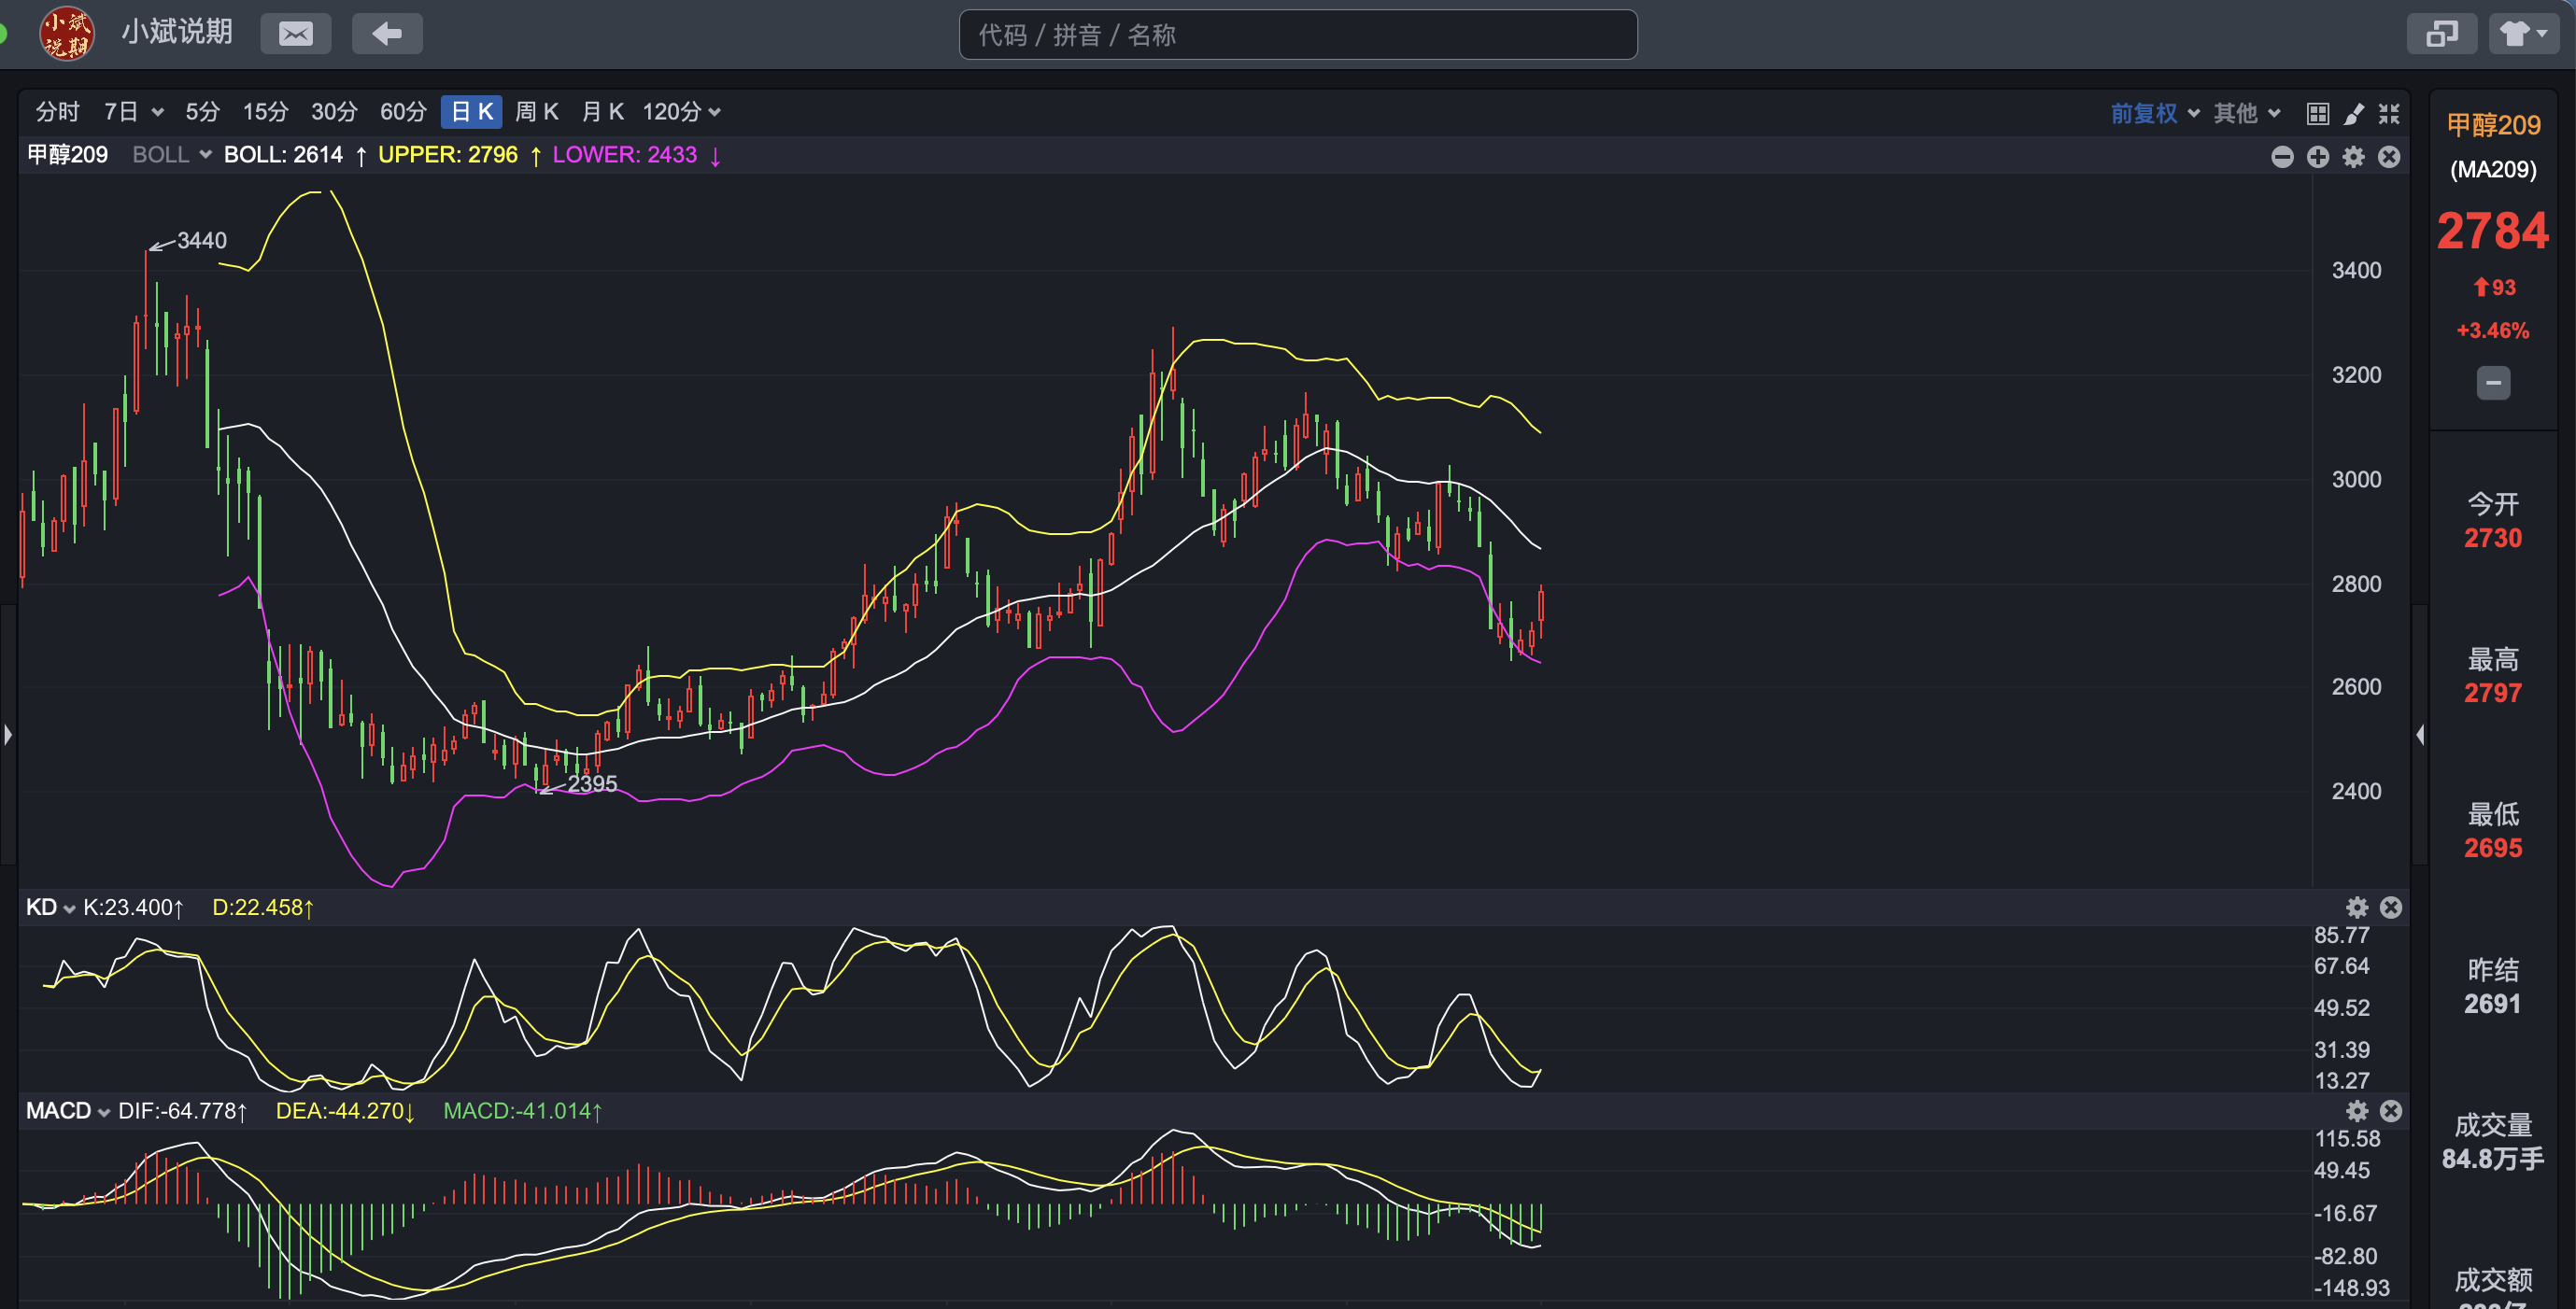Open the multi-window layout icon
The width and height of the screenshot is (2576, 1309).
2441,34
